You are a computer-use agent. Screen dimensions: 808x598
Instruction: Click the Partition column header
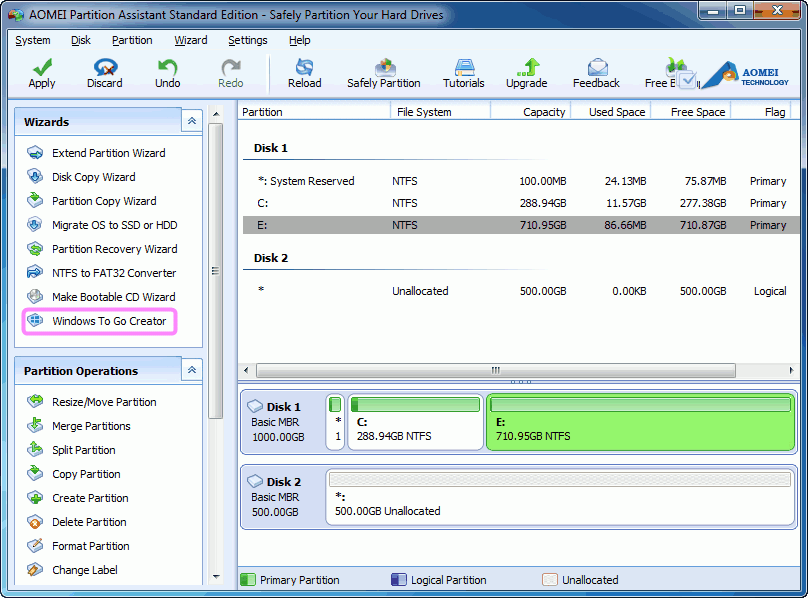pos(314,112)
